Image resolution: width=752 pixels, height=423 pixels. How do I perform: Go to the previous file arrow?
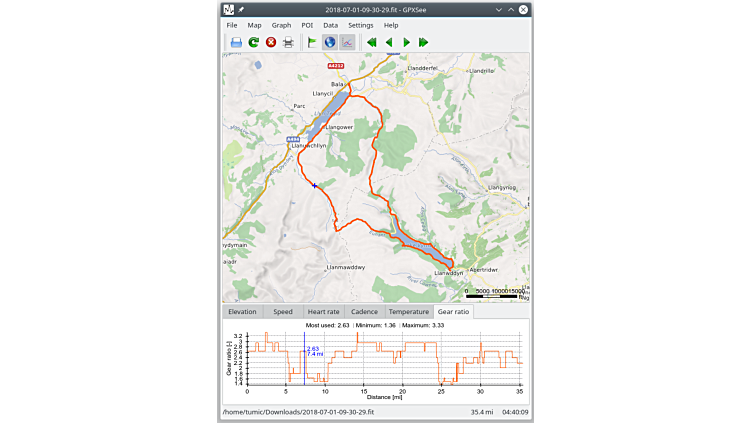pyautogui.click(x=389, y=42)
